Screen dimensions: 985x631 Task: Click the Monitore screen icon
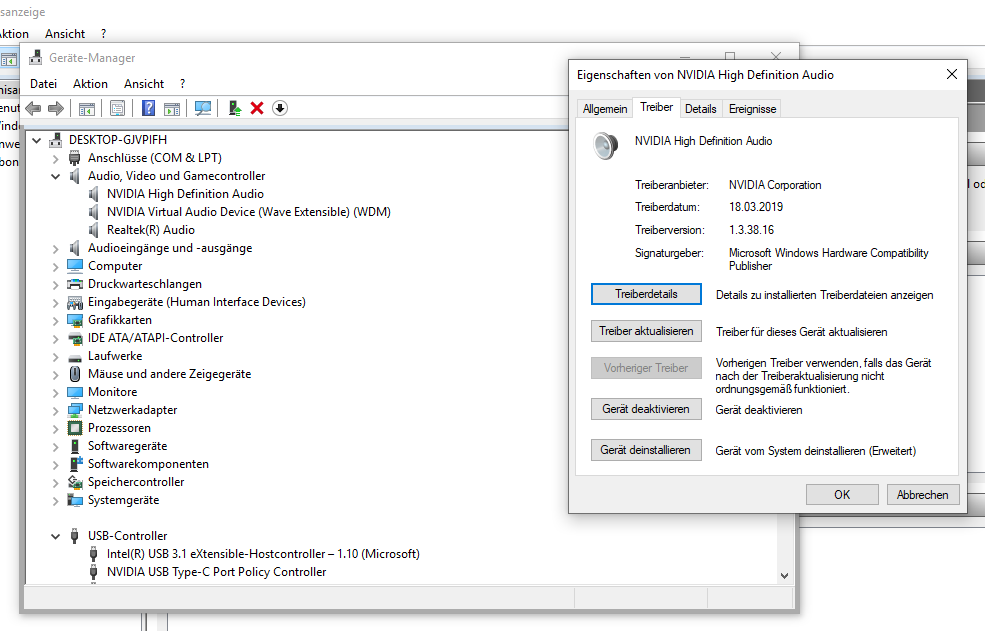[75, 392]
